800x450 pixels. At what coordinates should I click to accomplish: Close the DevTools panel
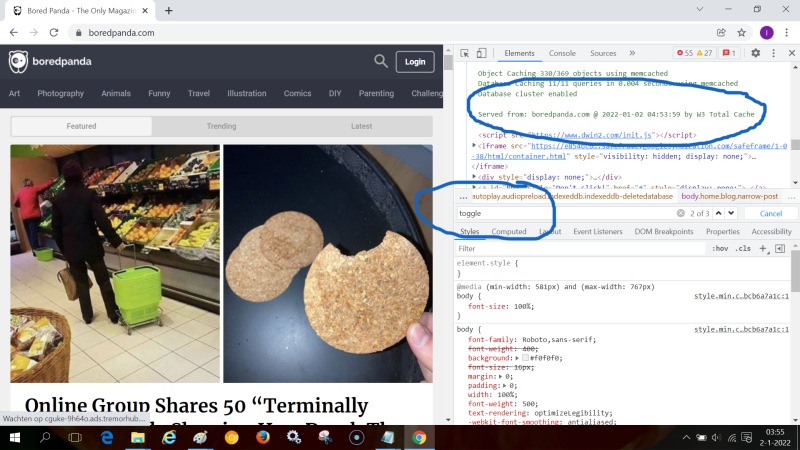(x=792, y=53)
